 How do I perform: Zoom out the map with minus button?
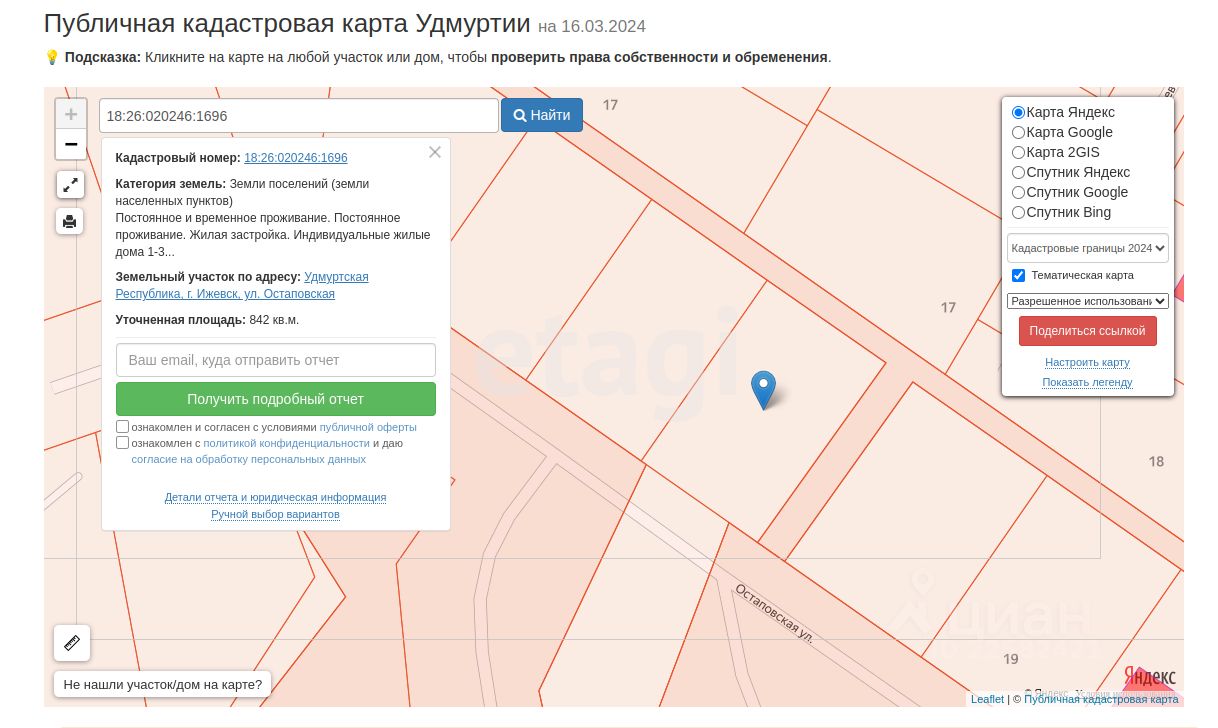tap(70, 145)
